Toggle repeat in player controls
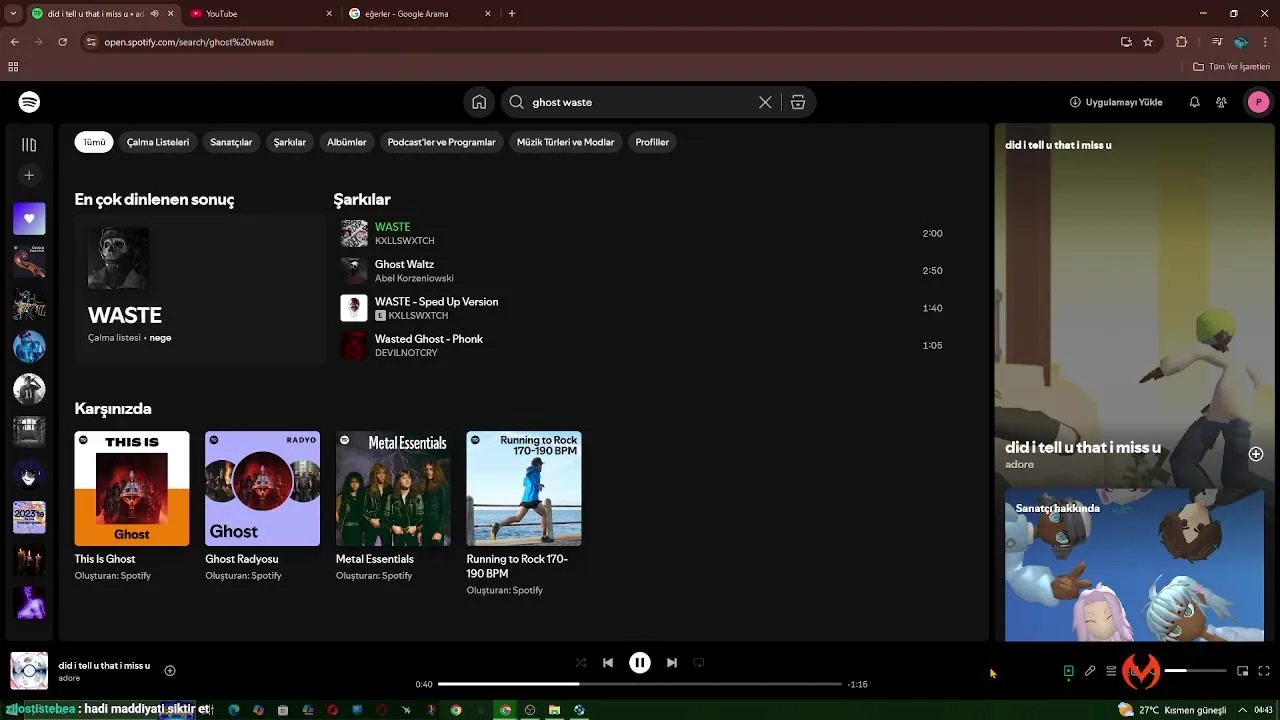This screenshot has width=1280, height=720. tap(699, 663)
